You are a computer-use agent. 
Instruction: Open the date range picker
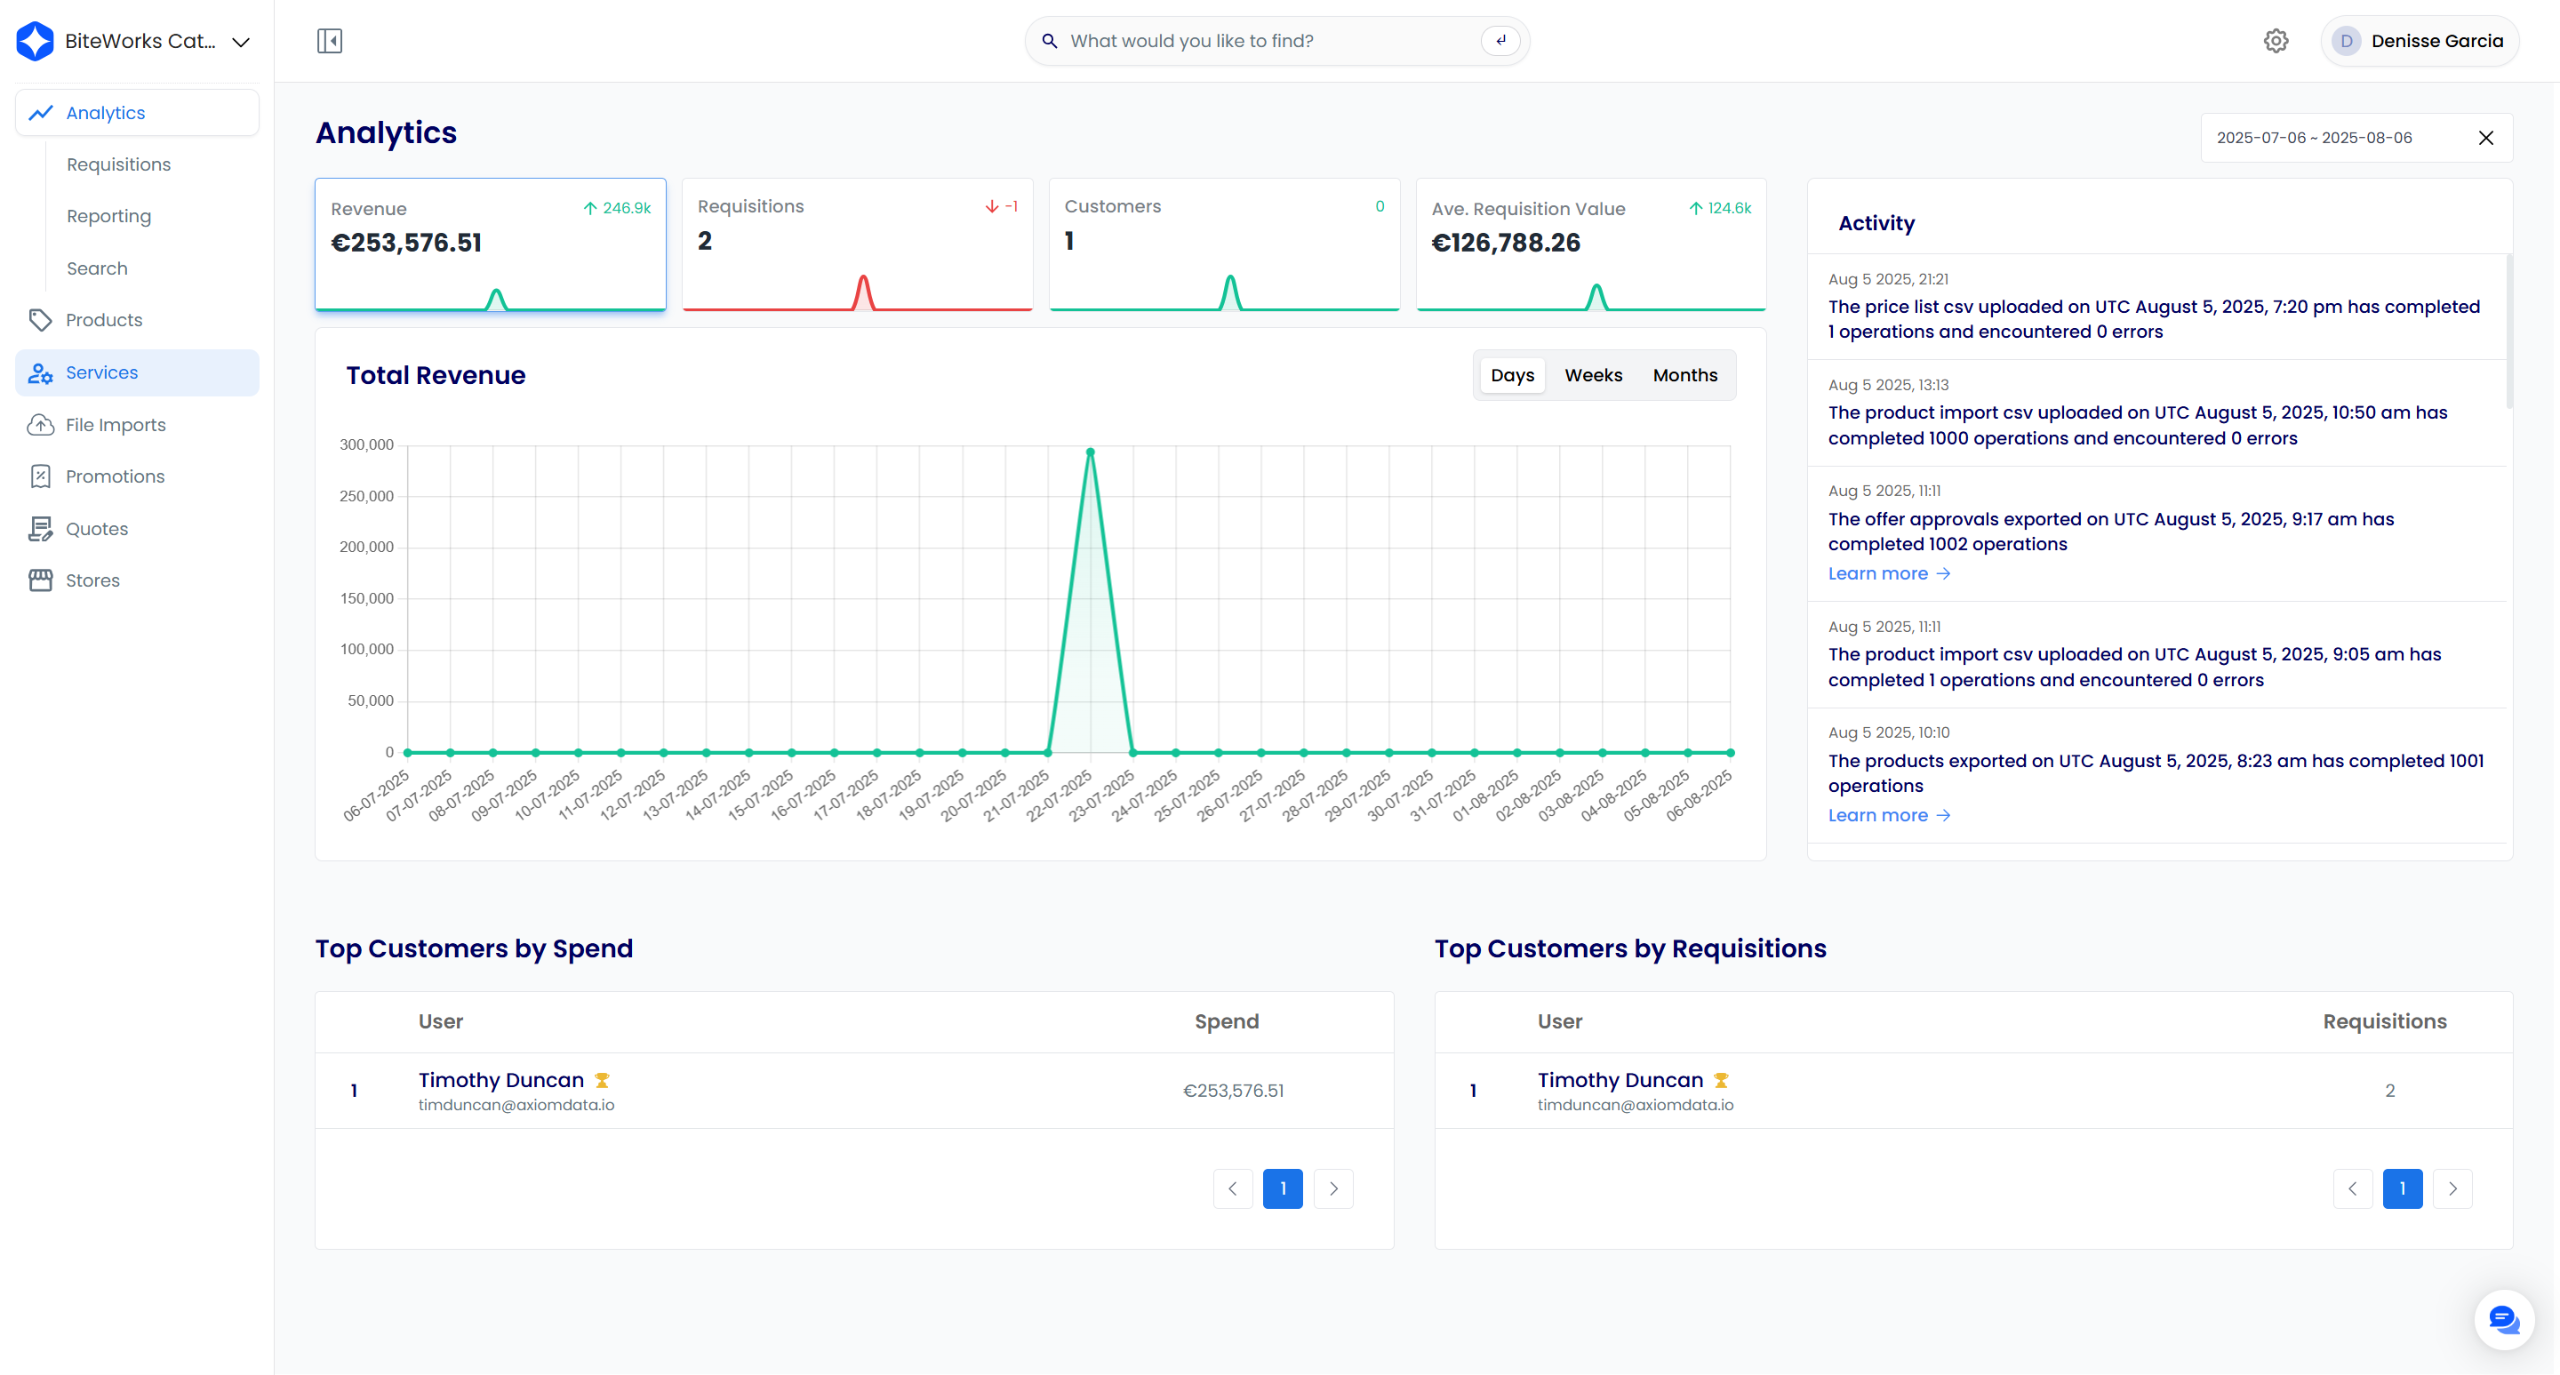click(x=2314, y=138)
